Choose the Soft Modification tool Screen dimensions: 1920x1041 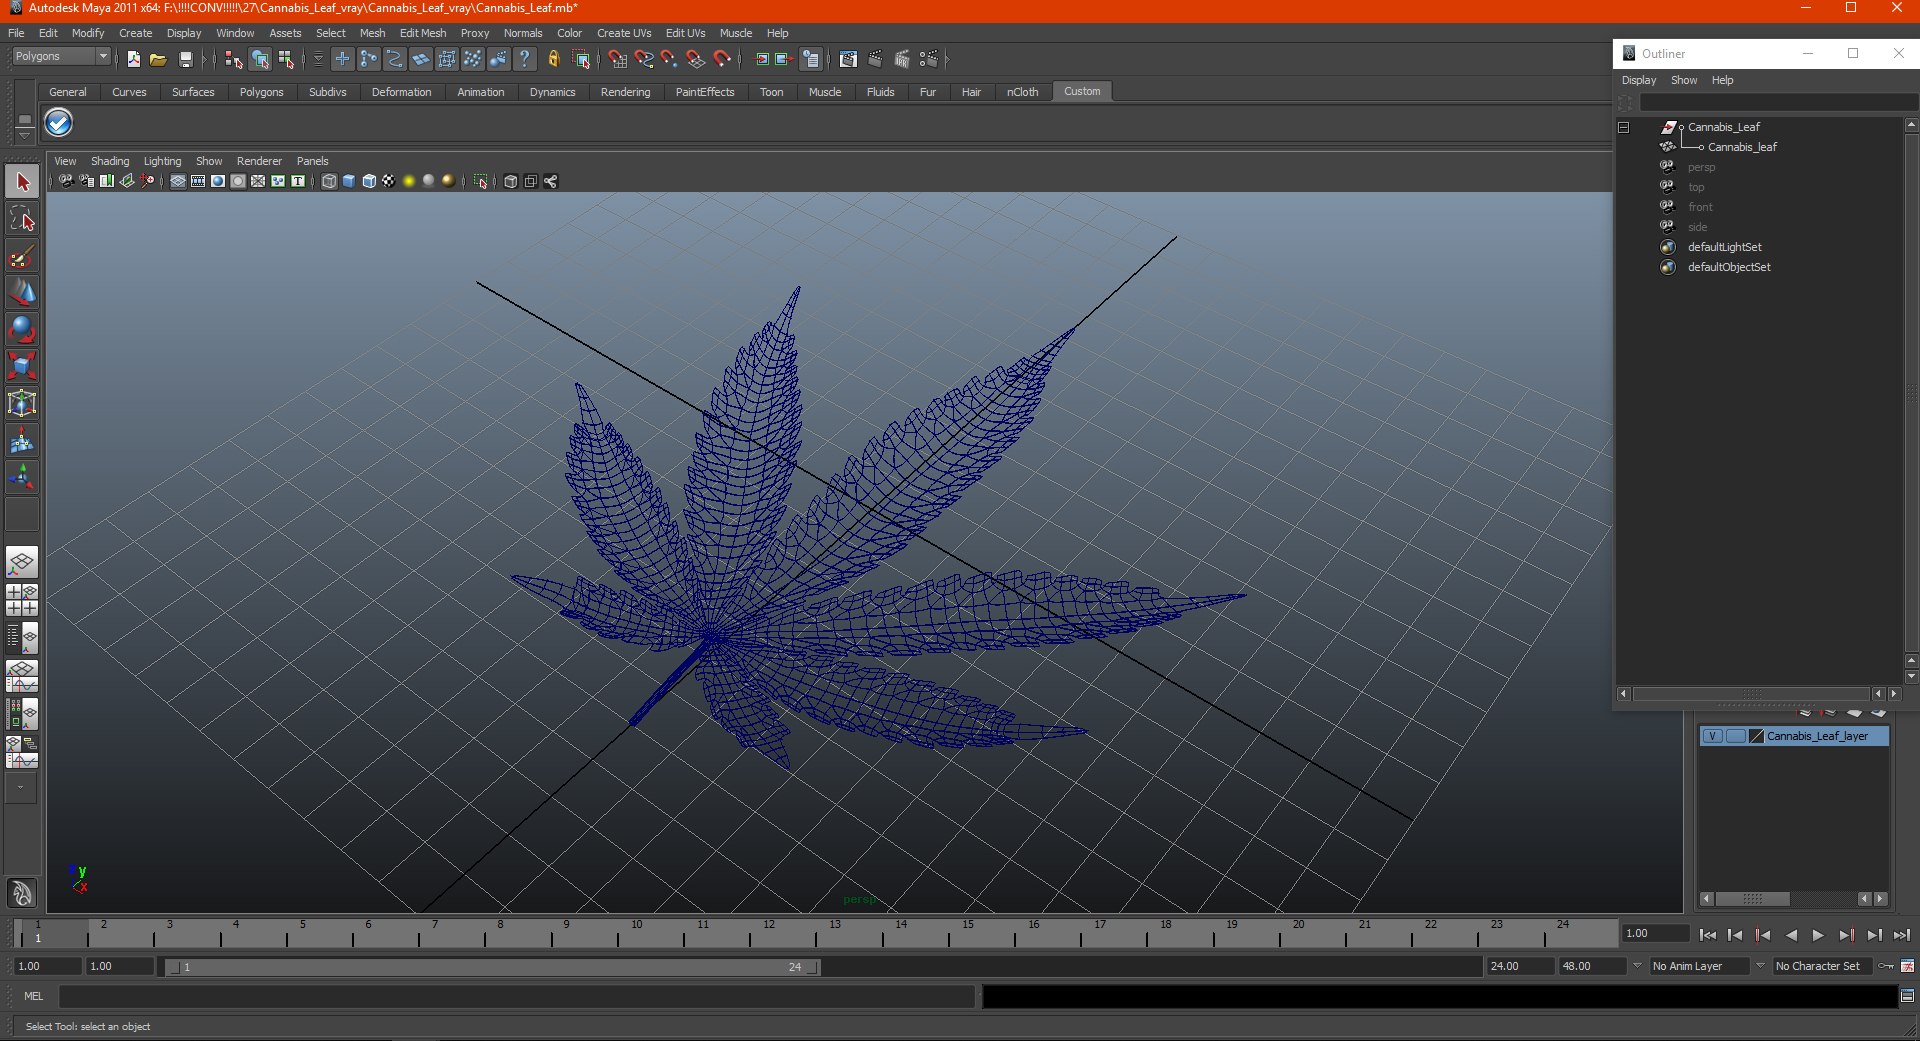[22, 440]
